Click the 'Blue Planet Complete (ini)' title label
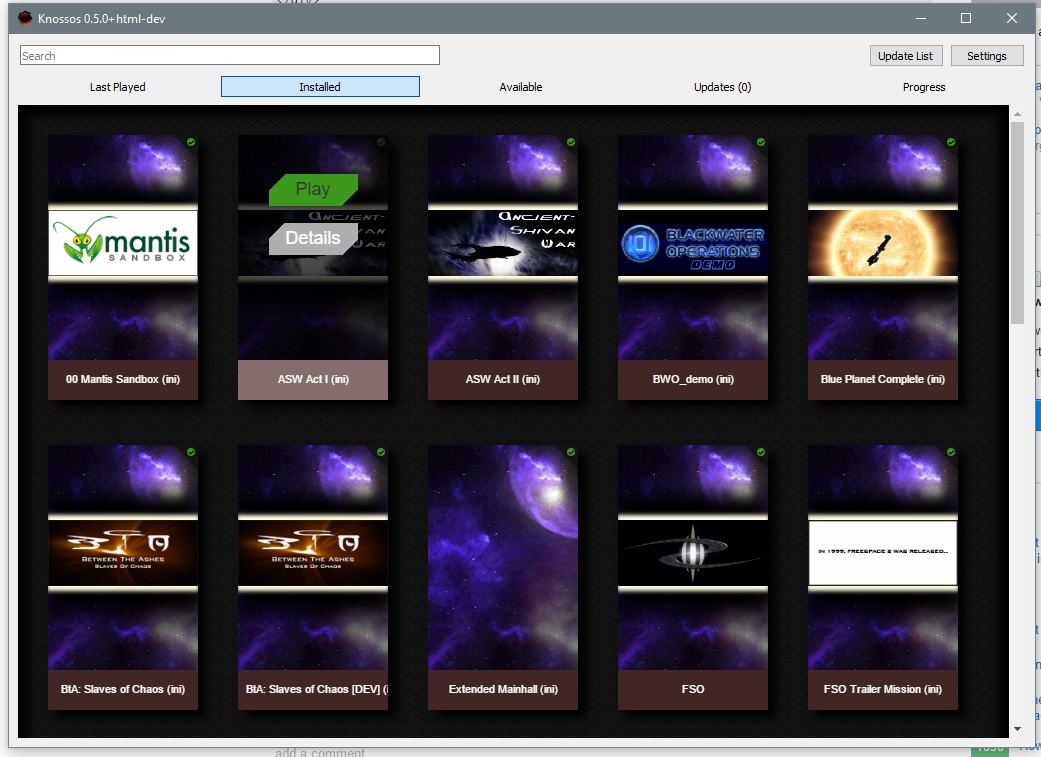The height and width of the screenshot is (757, 1041). pyautogui.click(x=882, y=379)
